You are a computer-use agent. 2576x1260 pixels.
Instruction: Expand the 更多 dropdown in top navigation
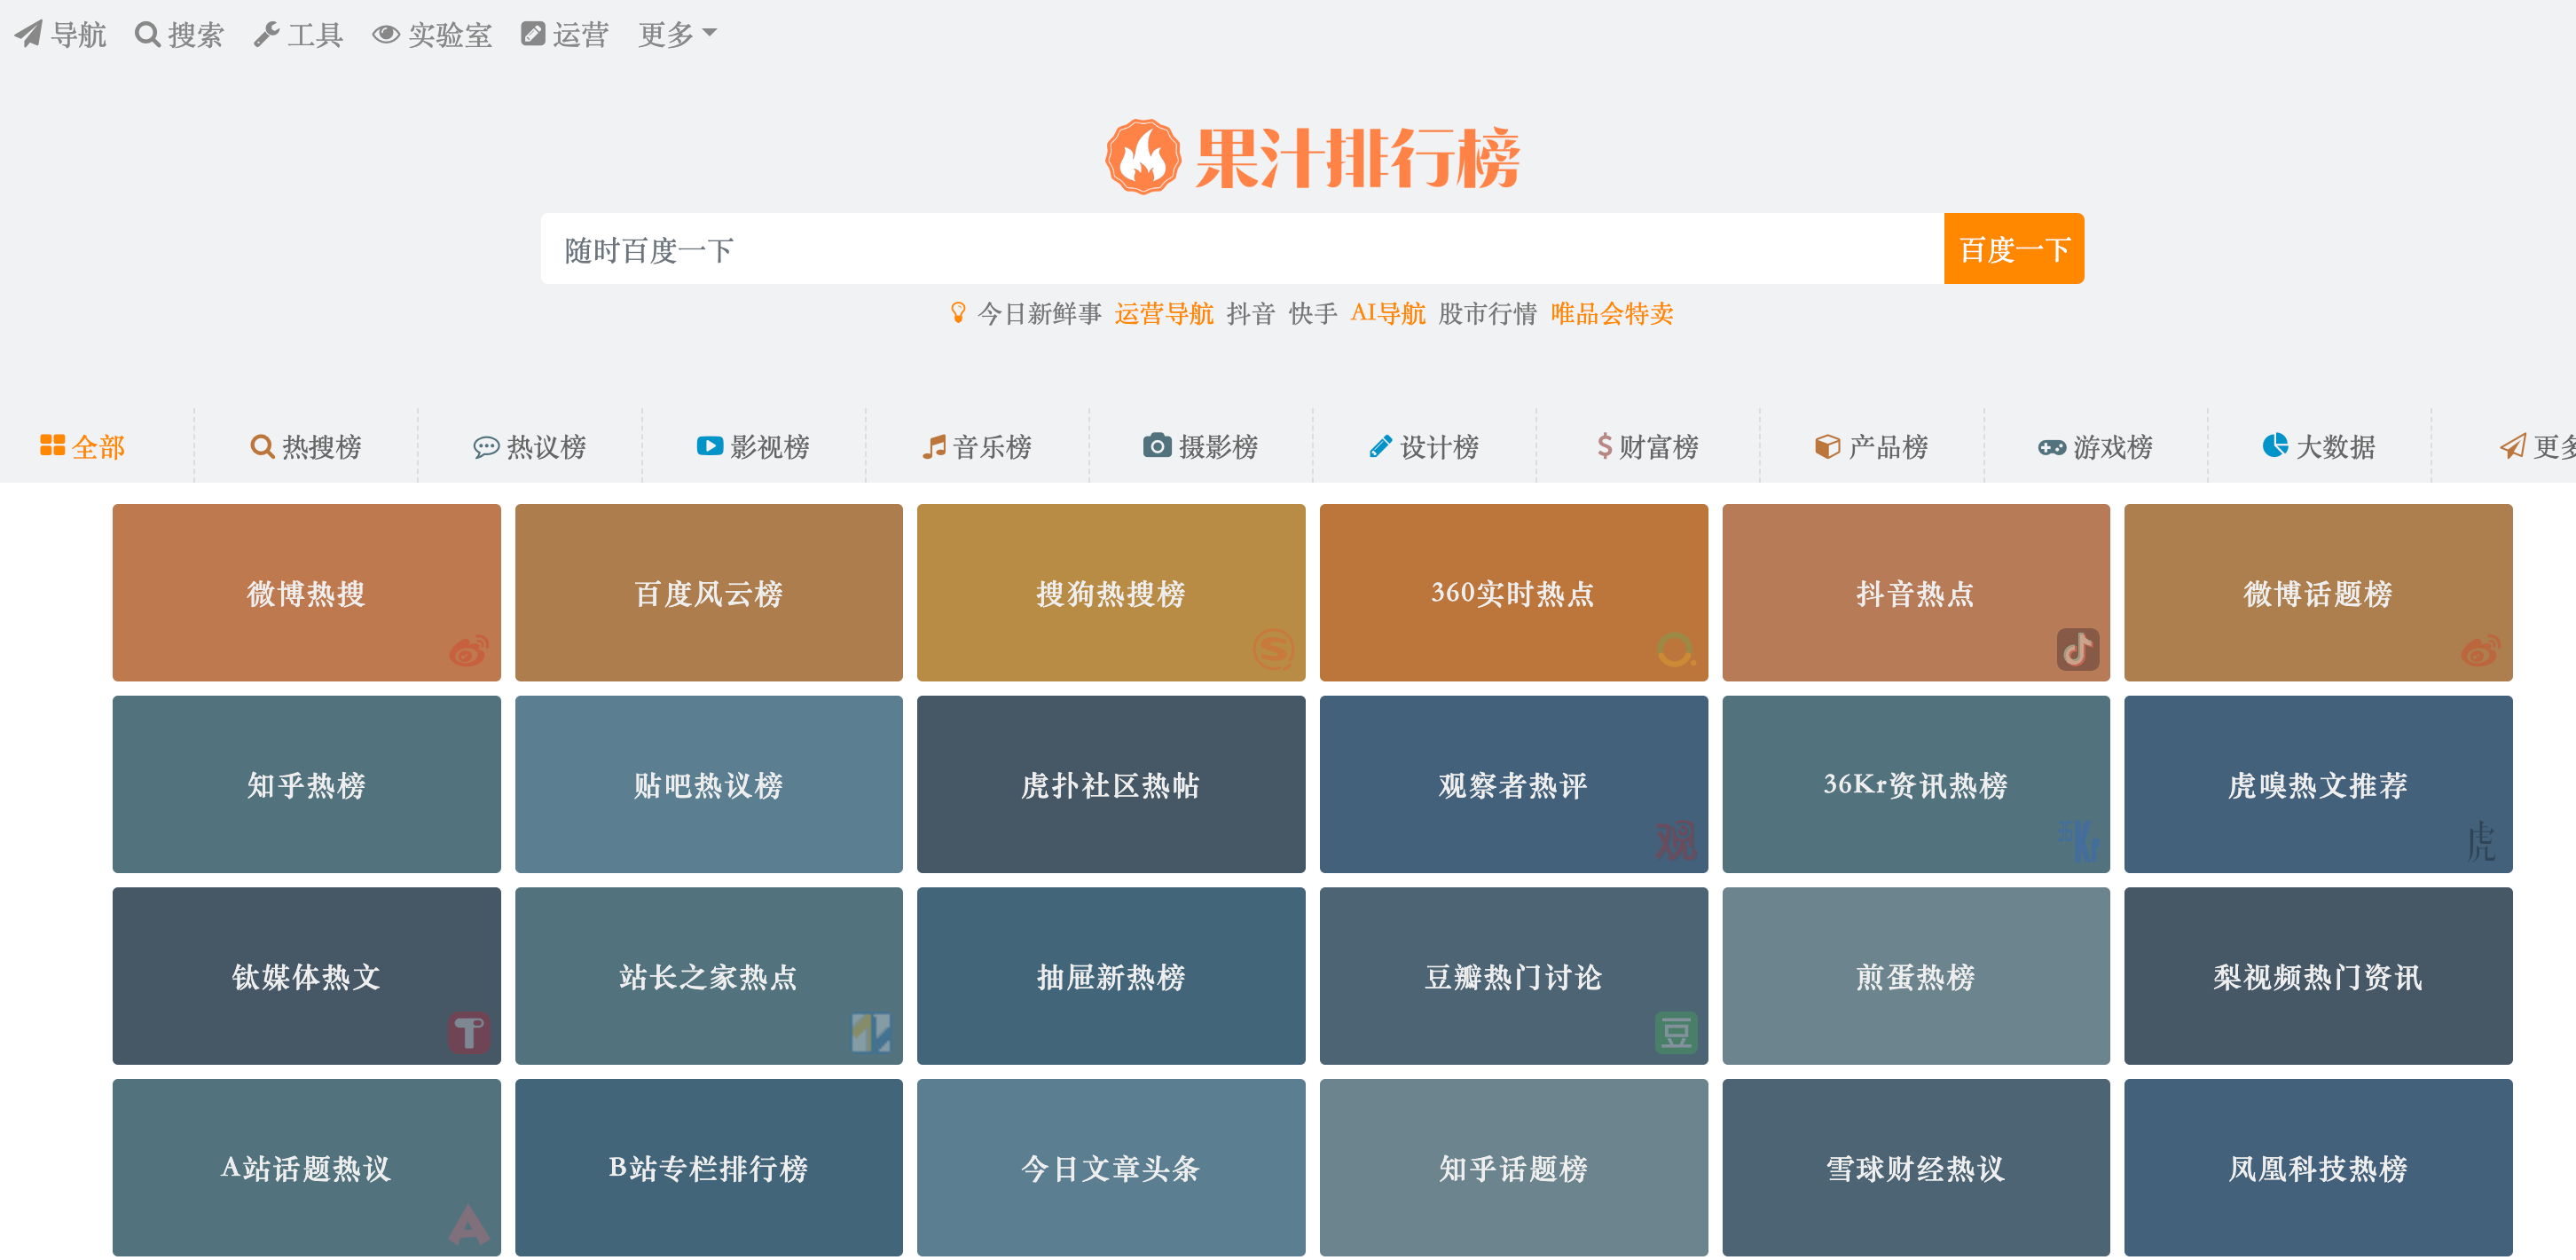(x=677, y=34)
